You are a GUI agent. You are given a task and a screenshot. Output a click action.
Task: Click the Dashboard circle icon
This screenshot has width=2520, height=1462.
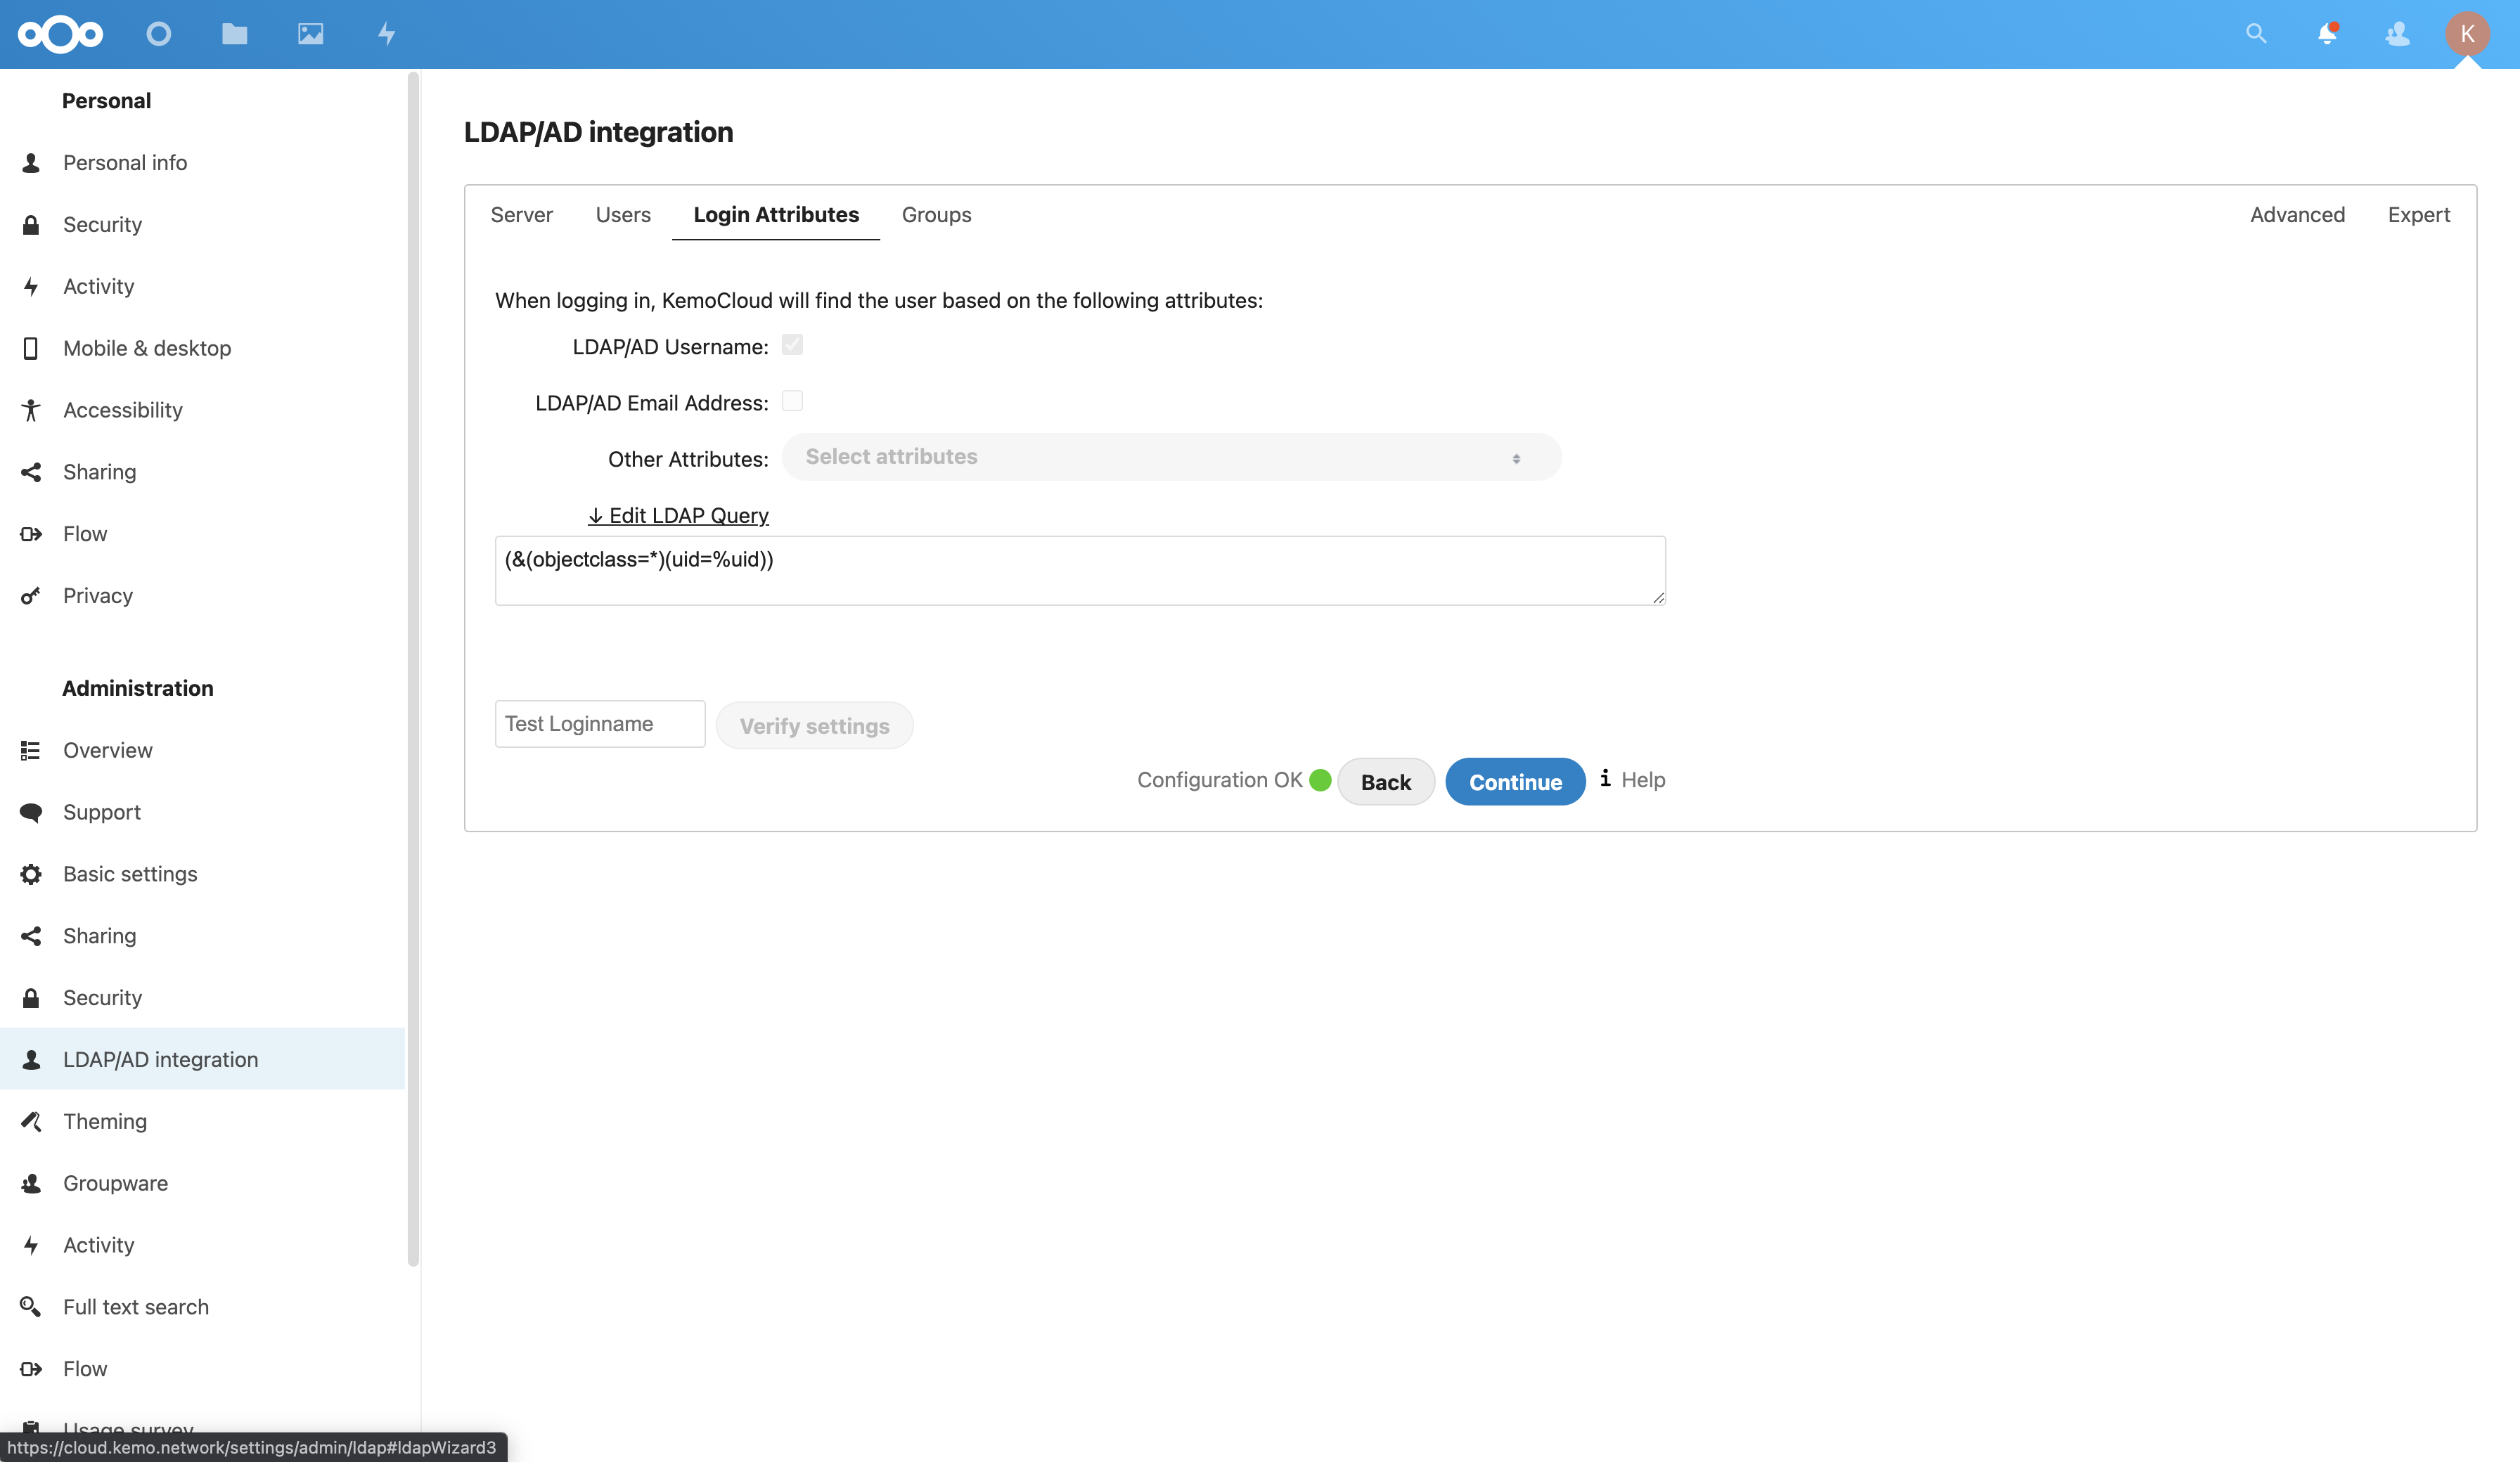pos(158,34)
